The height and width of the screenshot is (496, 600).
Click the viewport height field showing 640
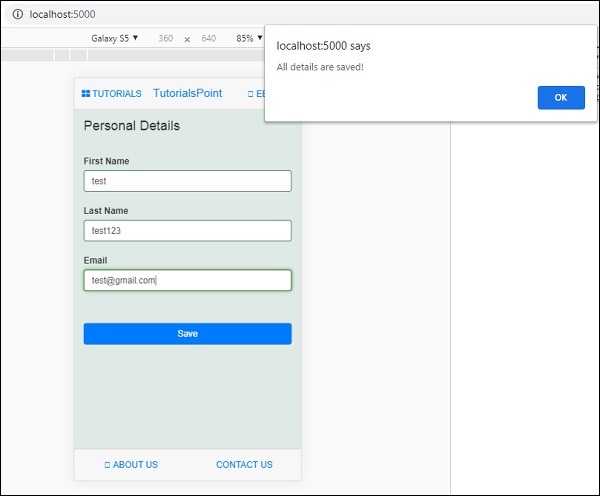208,38
